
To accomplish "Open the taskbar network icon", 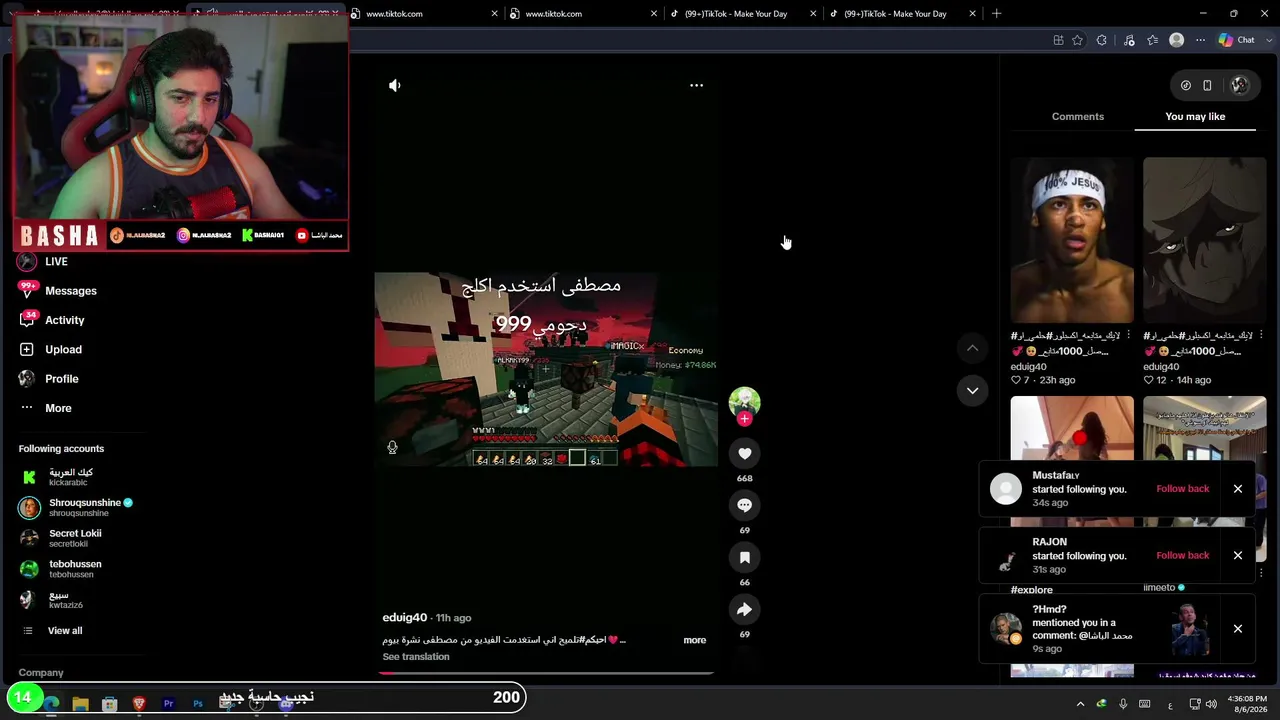I will point(1193,704).
